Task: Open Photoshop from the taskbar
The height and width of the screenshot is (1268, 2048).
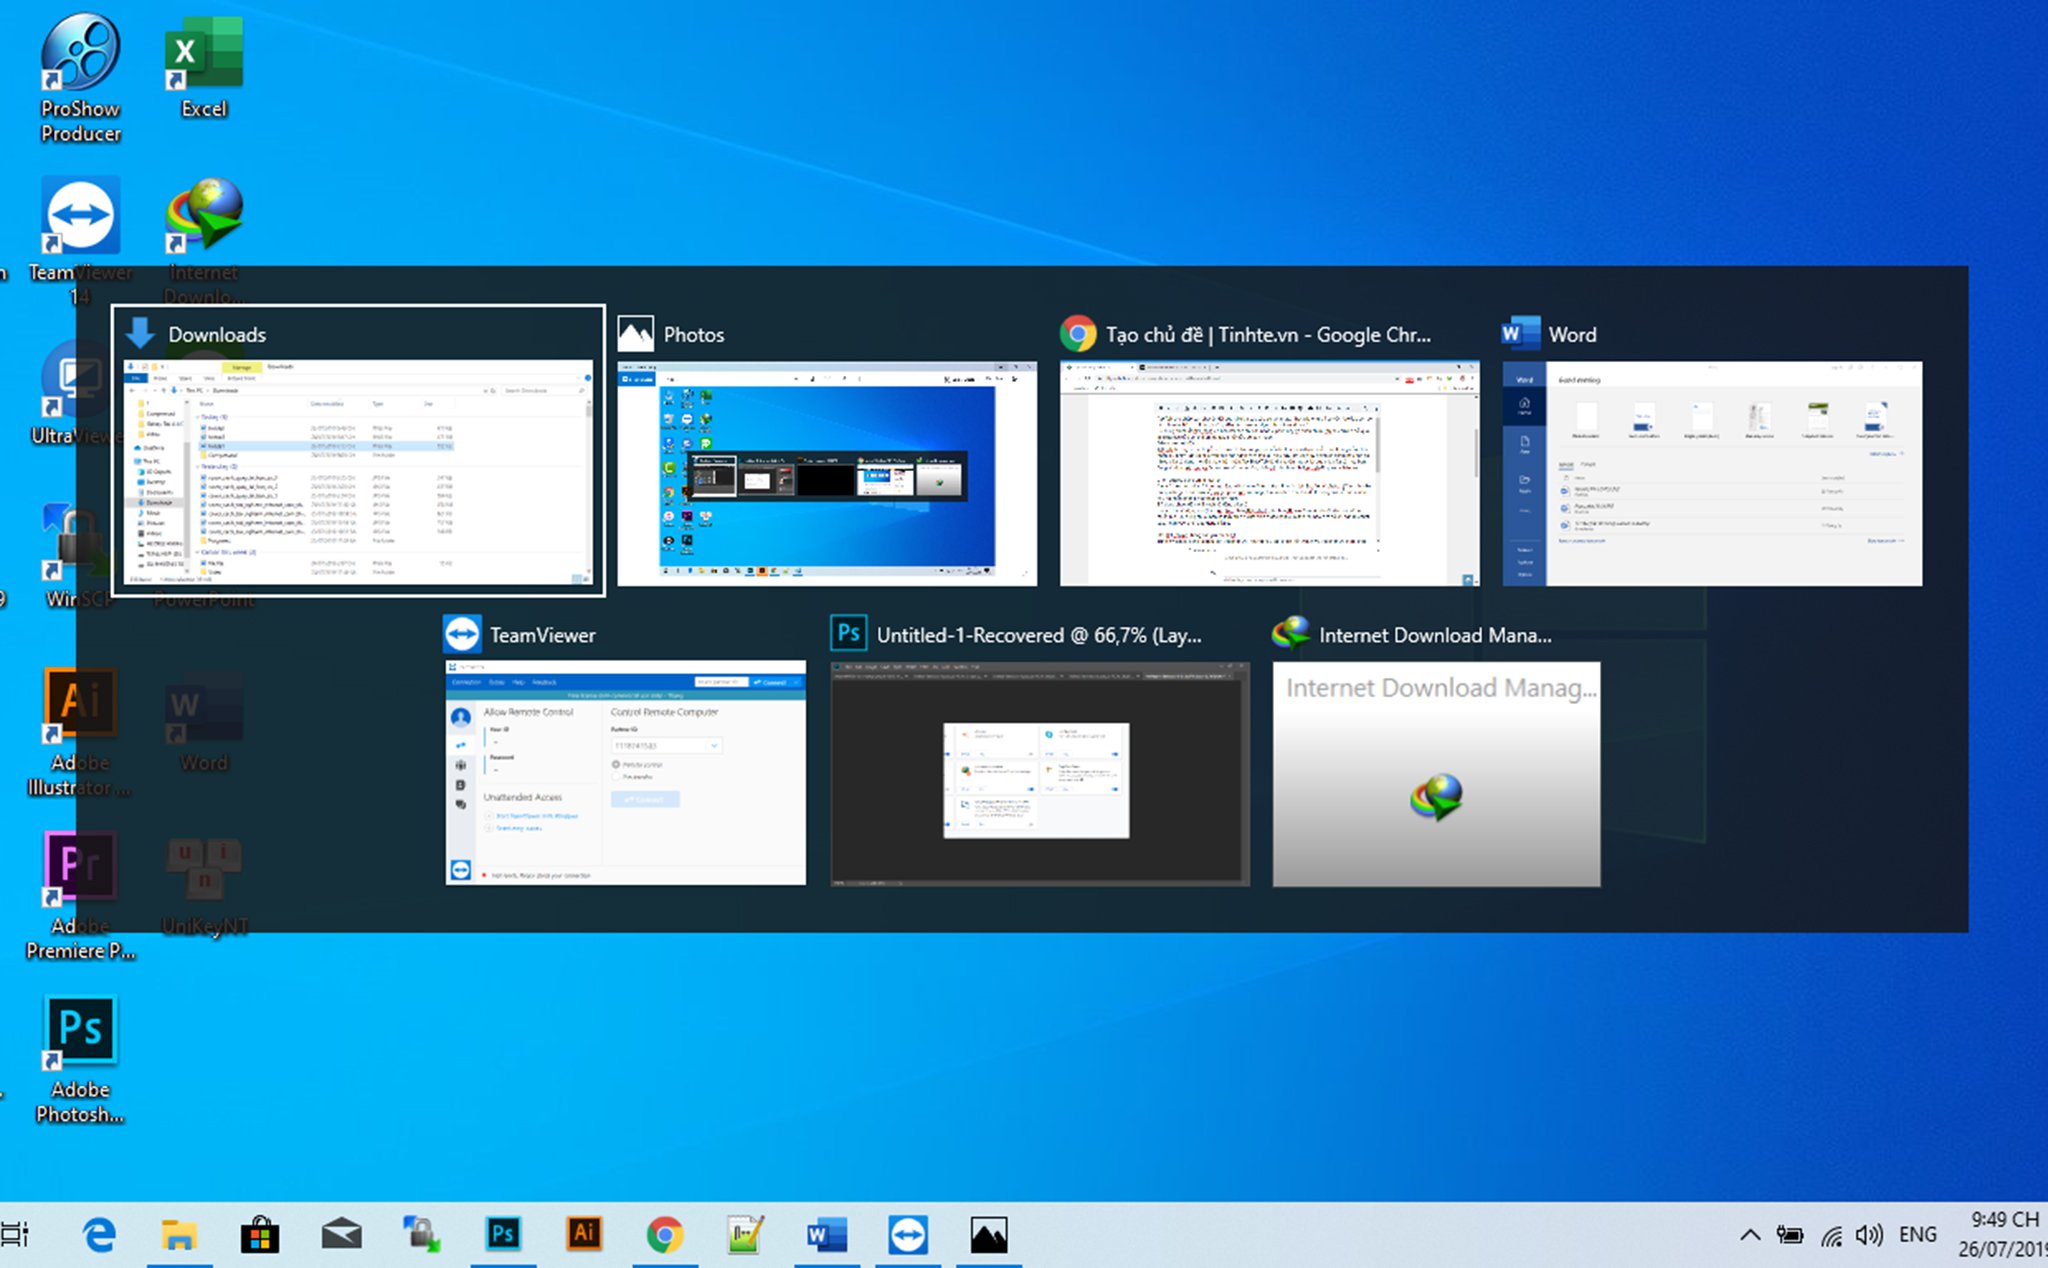Action: tap(503, 1236)
